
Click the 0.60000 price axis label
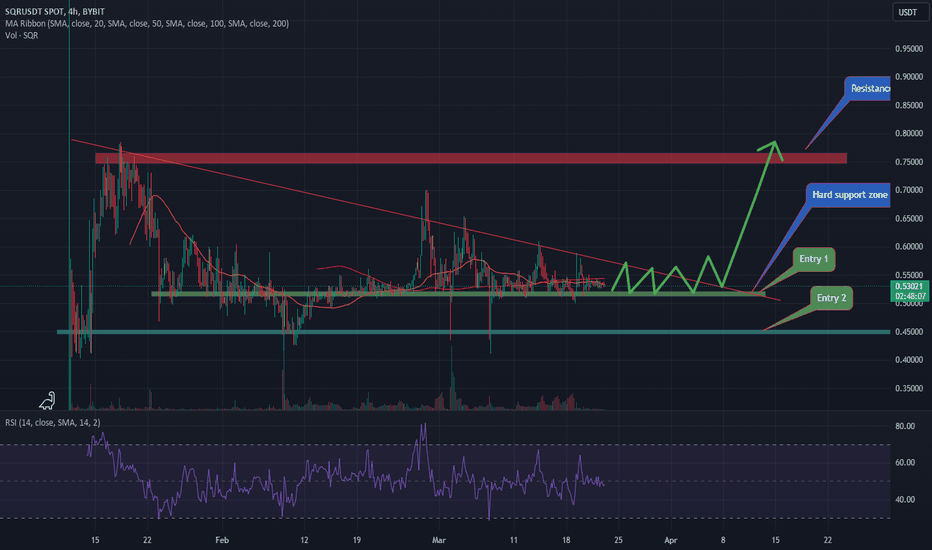click(x=909, y=247)
